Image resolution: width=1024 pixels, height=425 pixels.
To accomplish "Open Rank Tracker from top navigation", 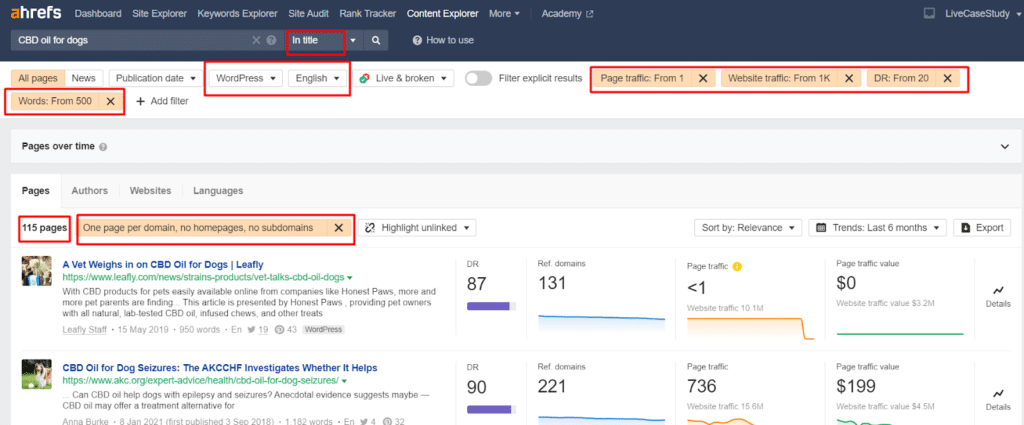I will click(368, 13).
